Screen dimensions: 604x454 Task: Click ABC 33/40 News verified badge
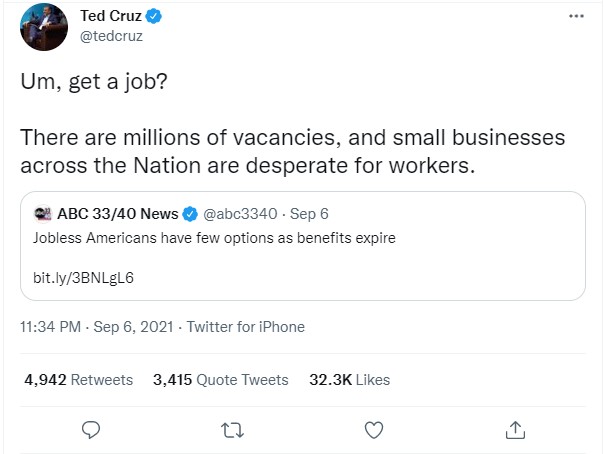(190, 213)
